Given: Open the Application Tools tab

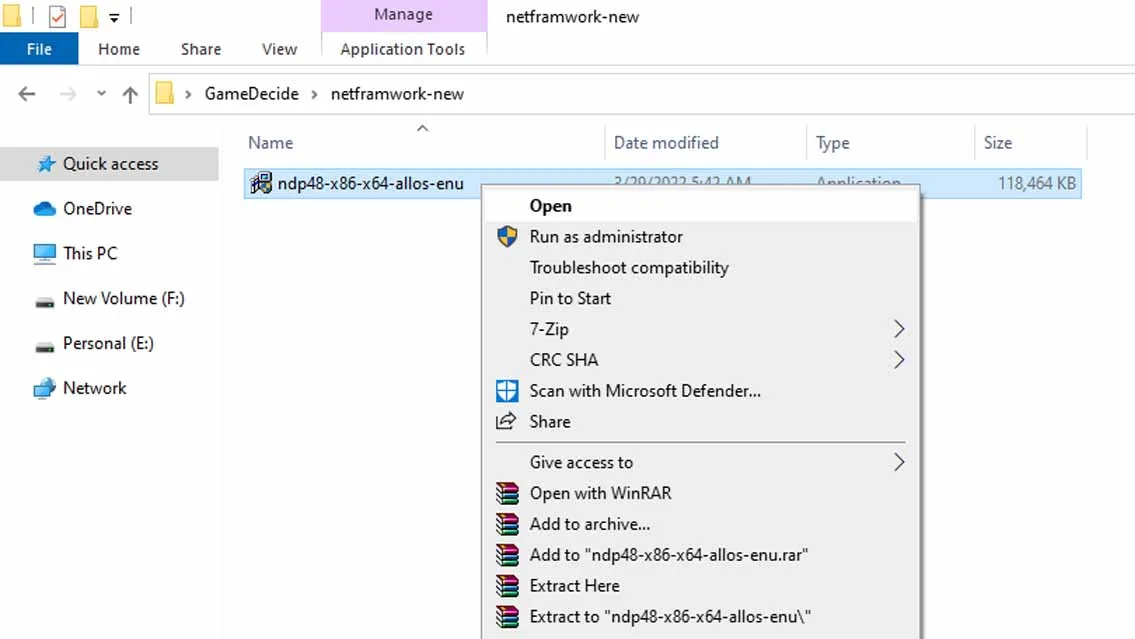Looking at the screenshot, I should pos(403,49).
